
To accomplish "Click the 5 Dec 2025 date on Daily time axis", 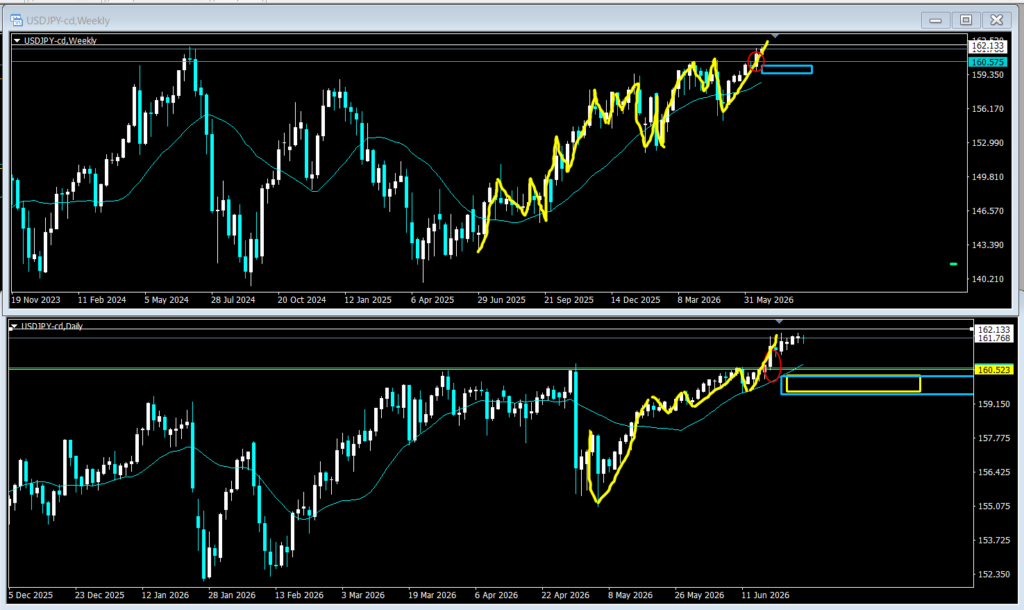I will (x=33, y=595).
